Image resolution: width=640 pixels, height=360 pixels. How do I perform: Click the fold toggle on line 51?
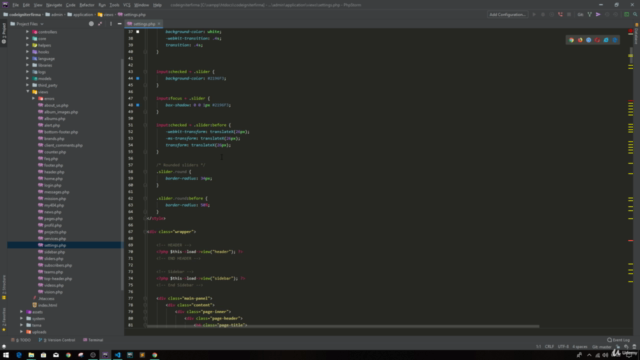(x=145, y=125)
